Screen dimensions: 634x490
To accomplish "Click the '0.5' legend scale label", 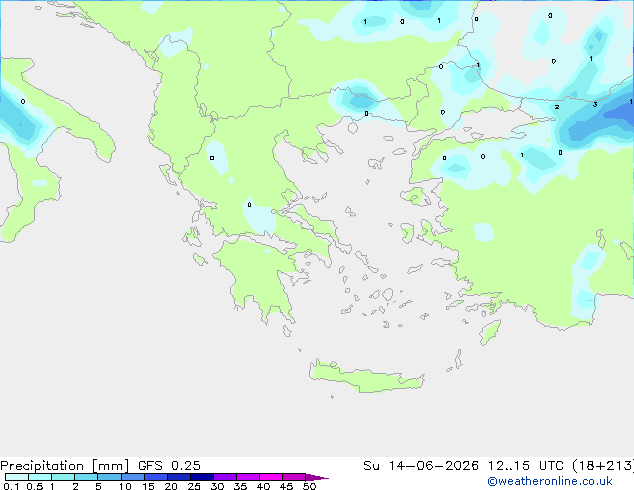I will (x=34, y=486).
